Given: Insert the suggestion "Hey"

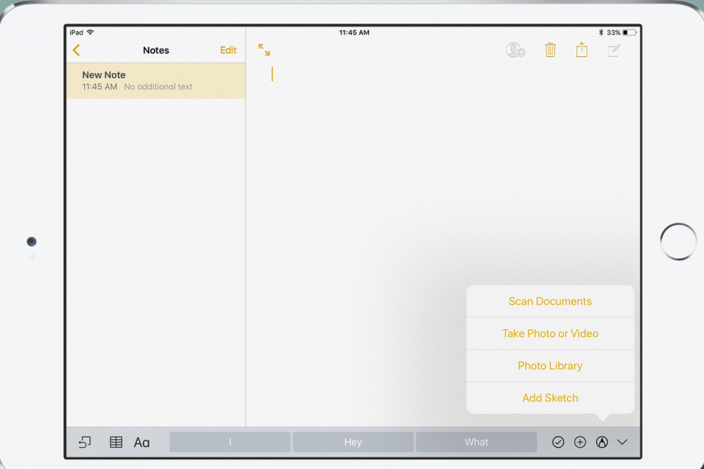Looking at the screenshot, I should (x=353, y=442).
